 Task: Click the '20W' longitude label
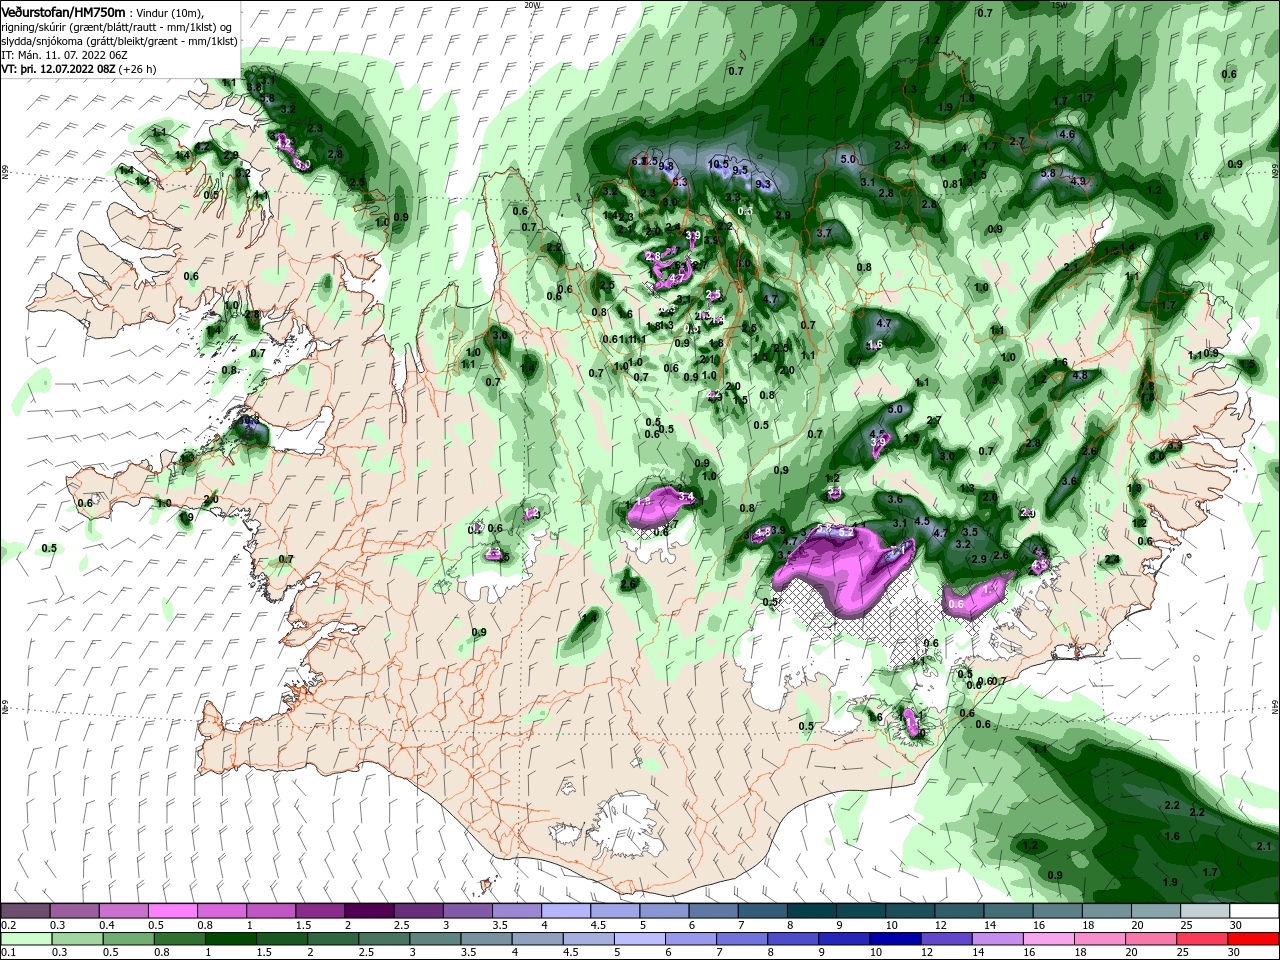(532, 5)
